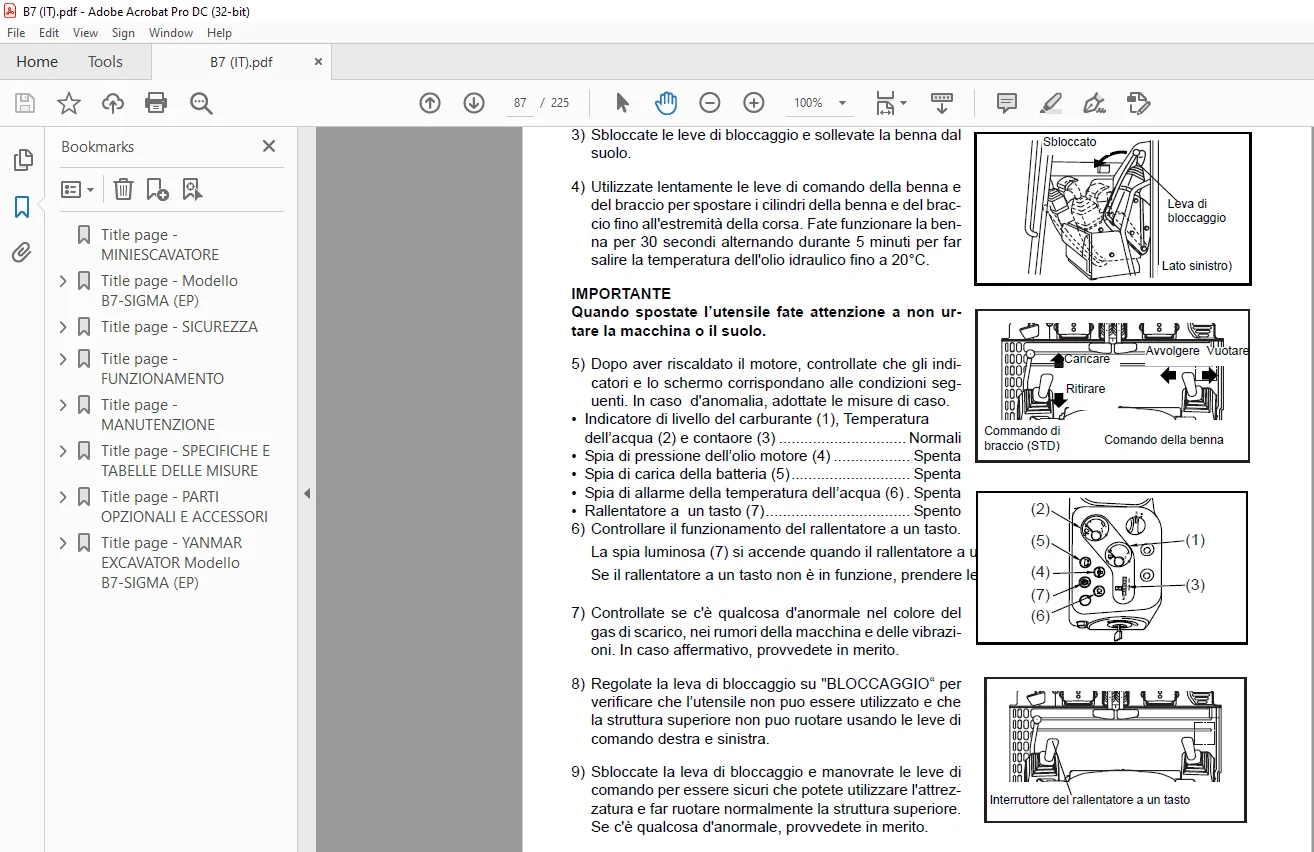Choose the Selection arrow tool
Image resolution: width=1314 pixels, height=852 pixels.
(x=622, y=103)
